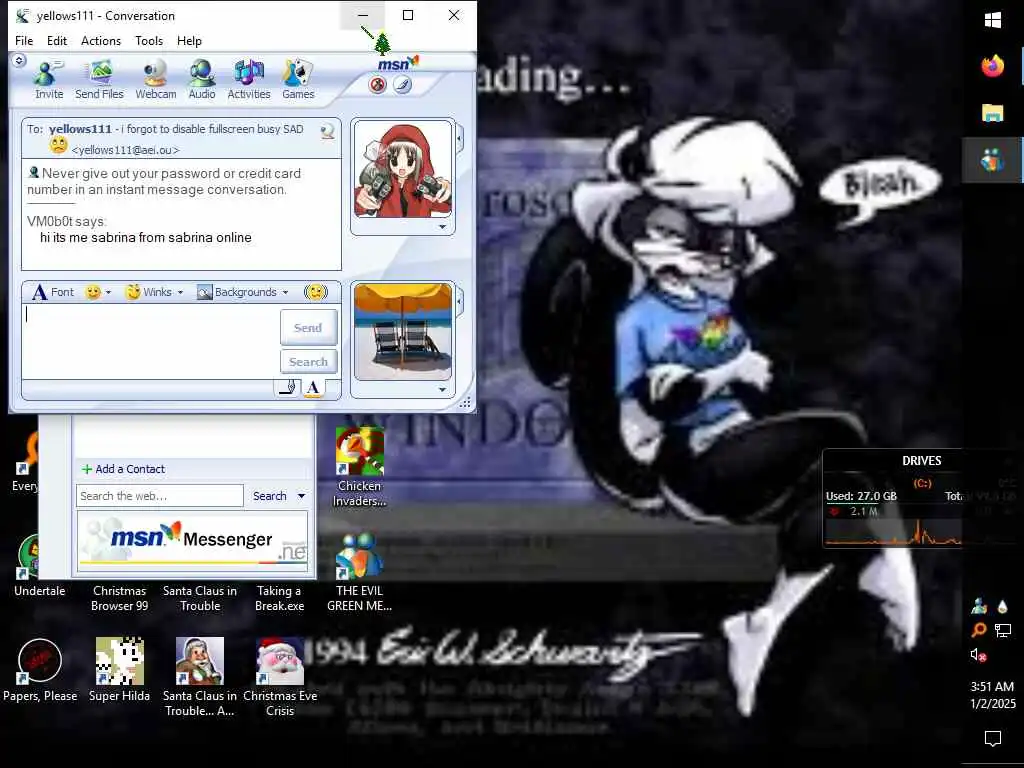
Task: Select the Super Hilda desktop shortcut
Action: click(x=120, y=670)
